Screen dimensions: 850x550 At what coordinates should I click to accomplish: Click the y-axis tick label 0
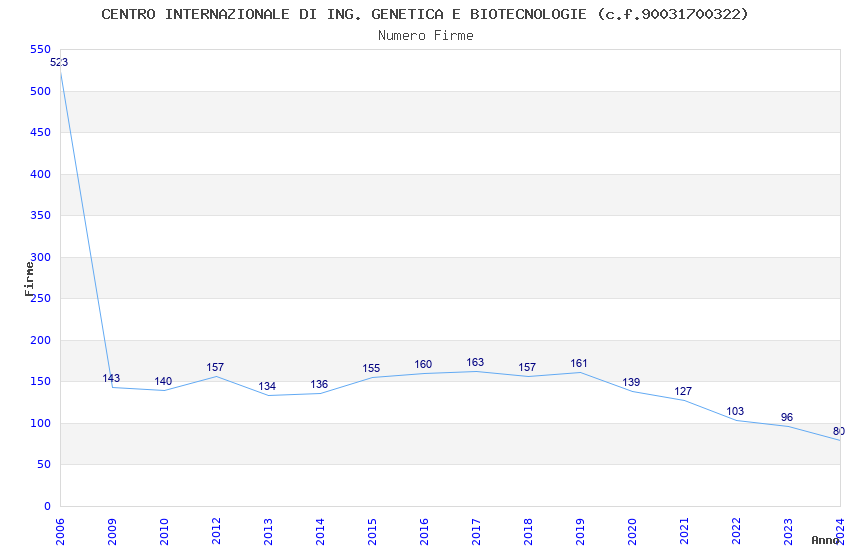(x=48, y=506)
